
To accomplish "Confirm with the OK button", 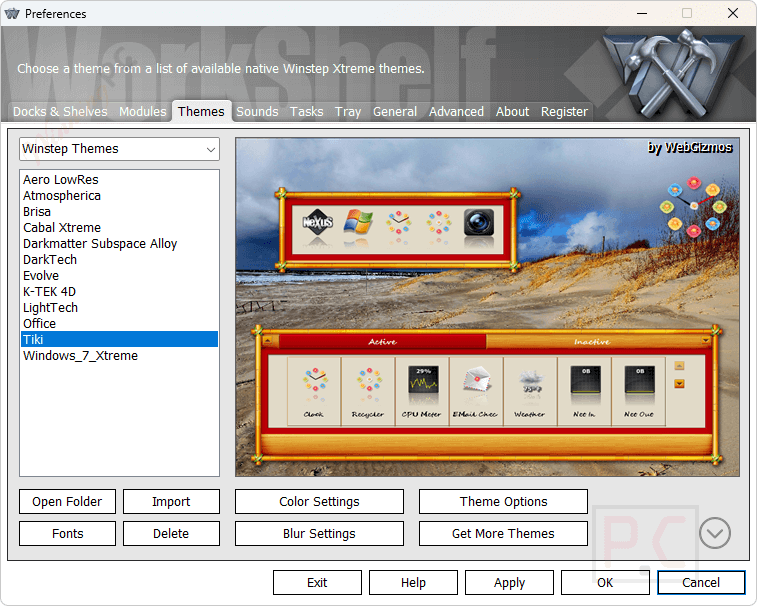I will tap(605, 583).
